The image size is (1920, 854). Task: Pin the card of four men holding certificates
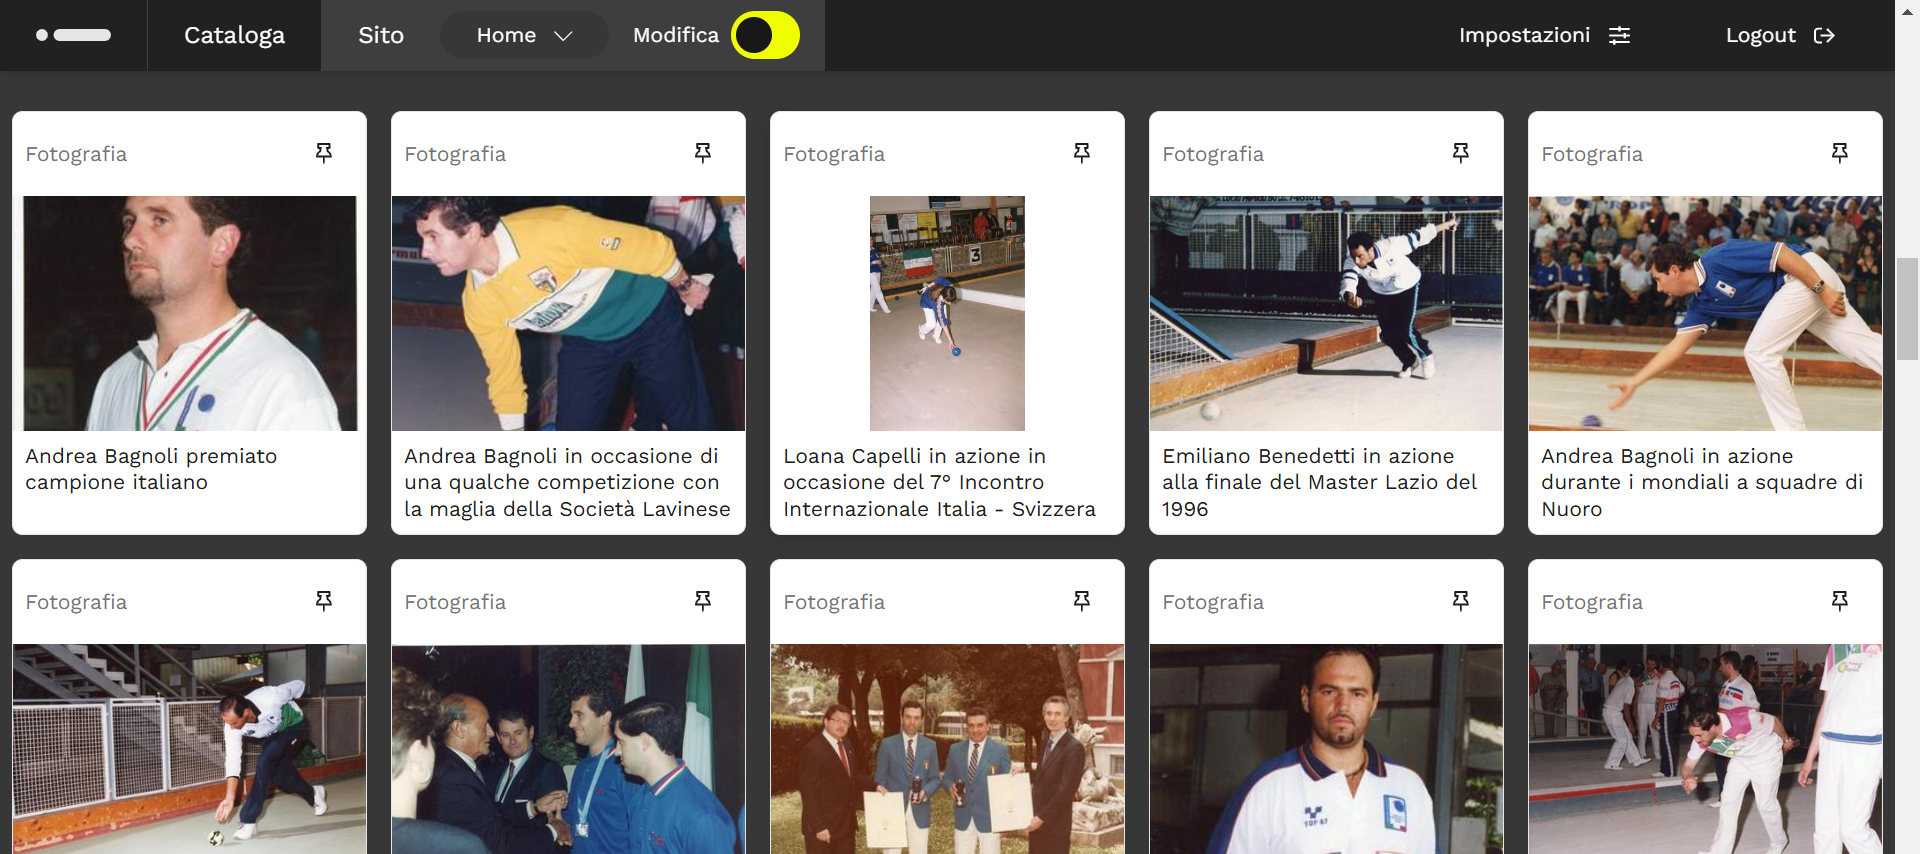pyautogui.click(x=1082, y=601)
